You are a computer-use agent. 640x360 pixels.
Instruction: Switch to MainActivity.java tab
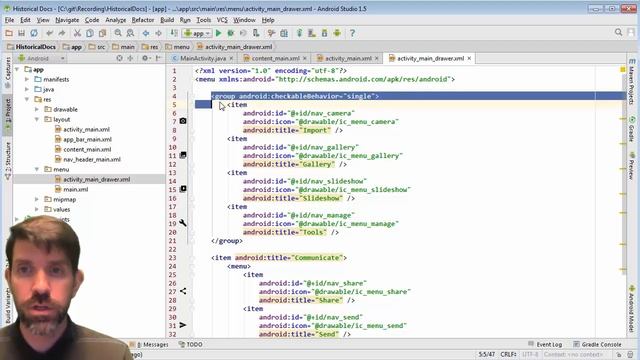click(203, 58)
